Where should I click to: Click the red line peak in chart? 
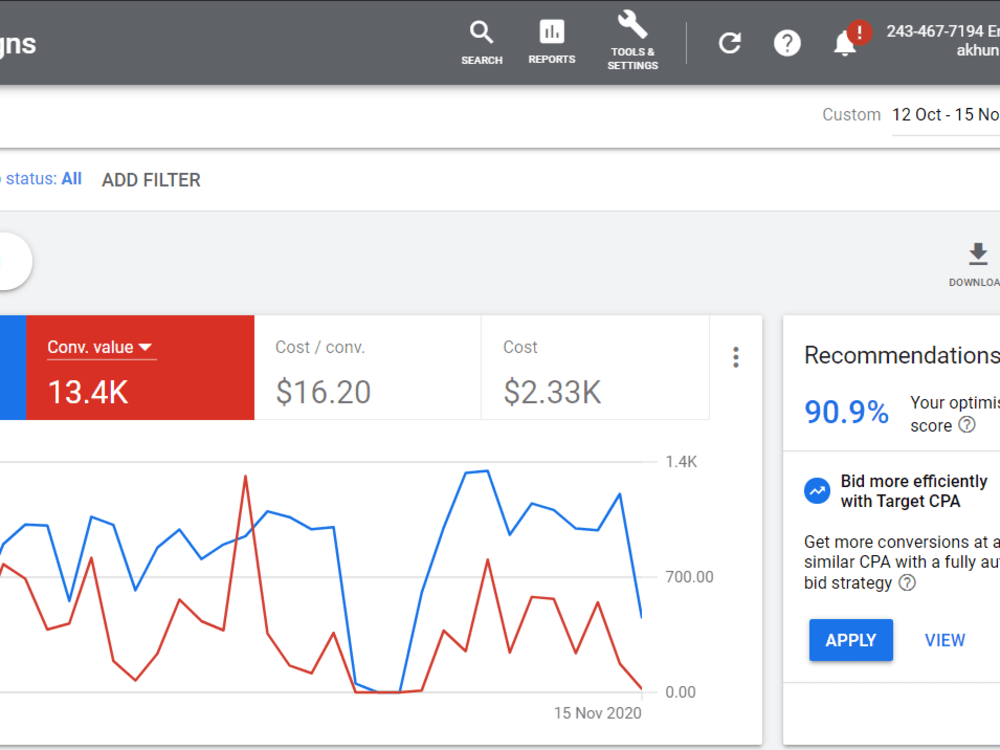(246, 477)
